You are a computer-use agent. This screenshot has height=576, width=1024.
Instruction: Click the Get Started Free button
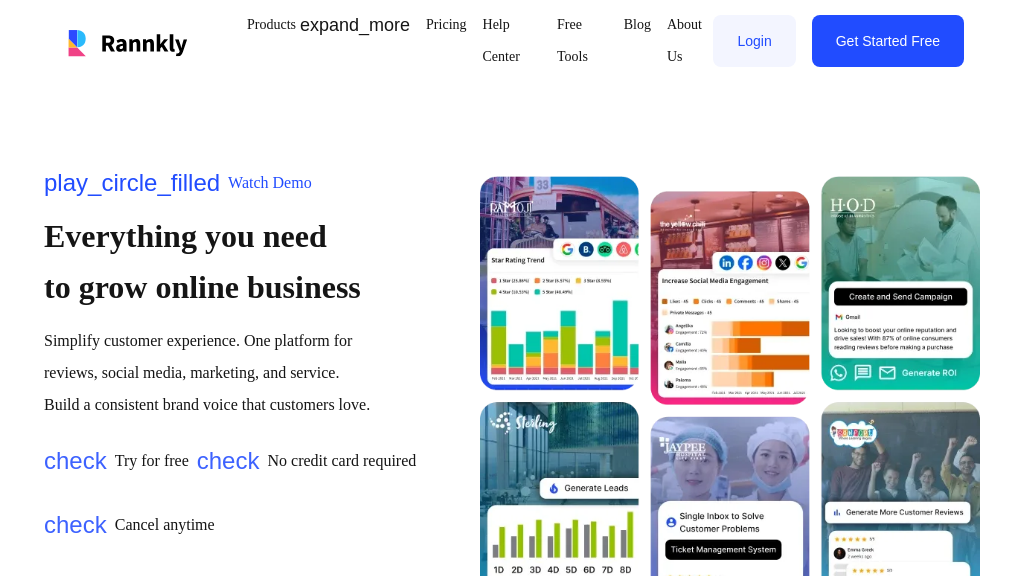coord(888,41)
